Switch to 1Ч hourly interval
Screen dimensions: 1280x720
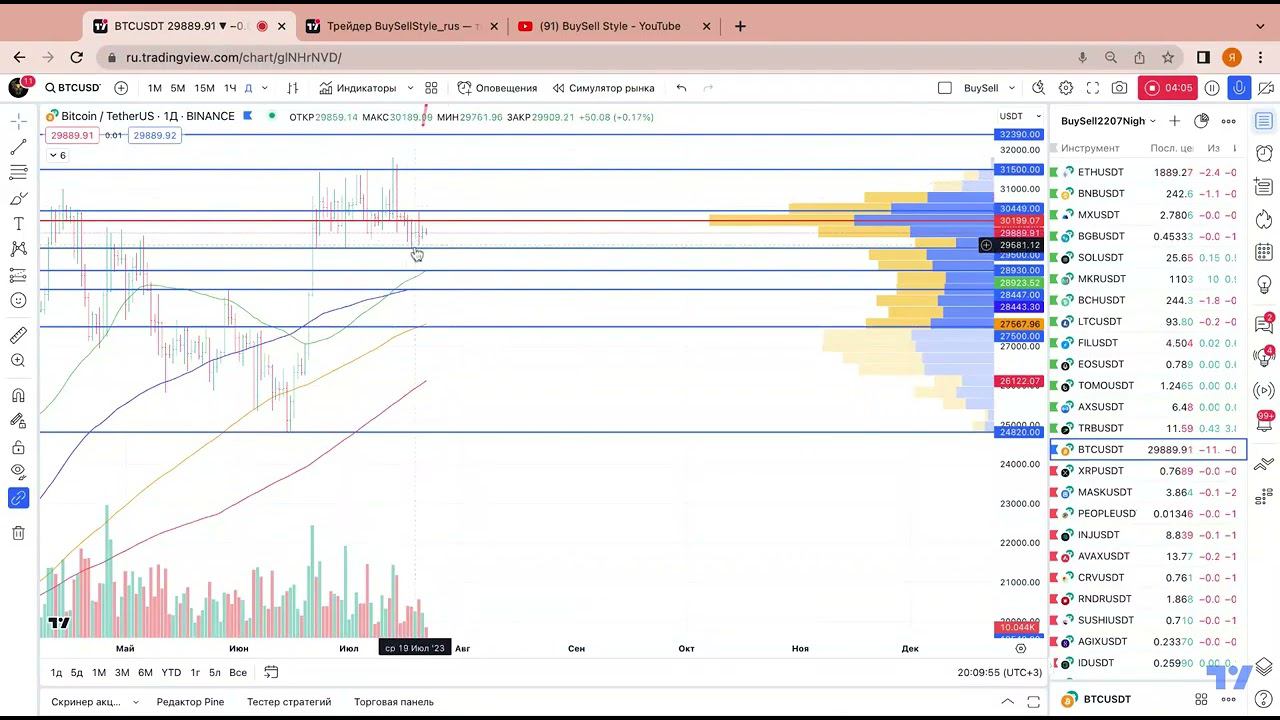[x=230, y=88]
